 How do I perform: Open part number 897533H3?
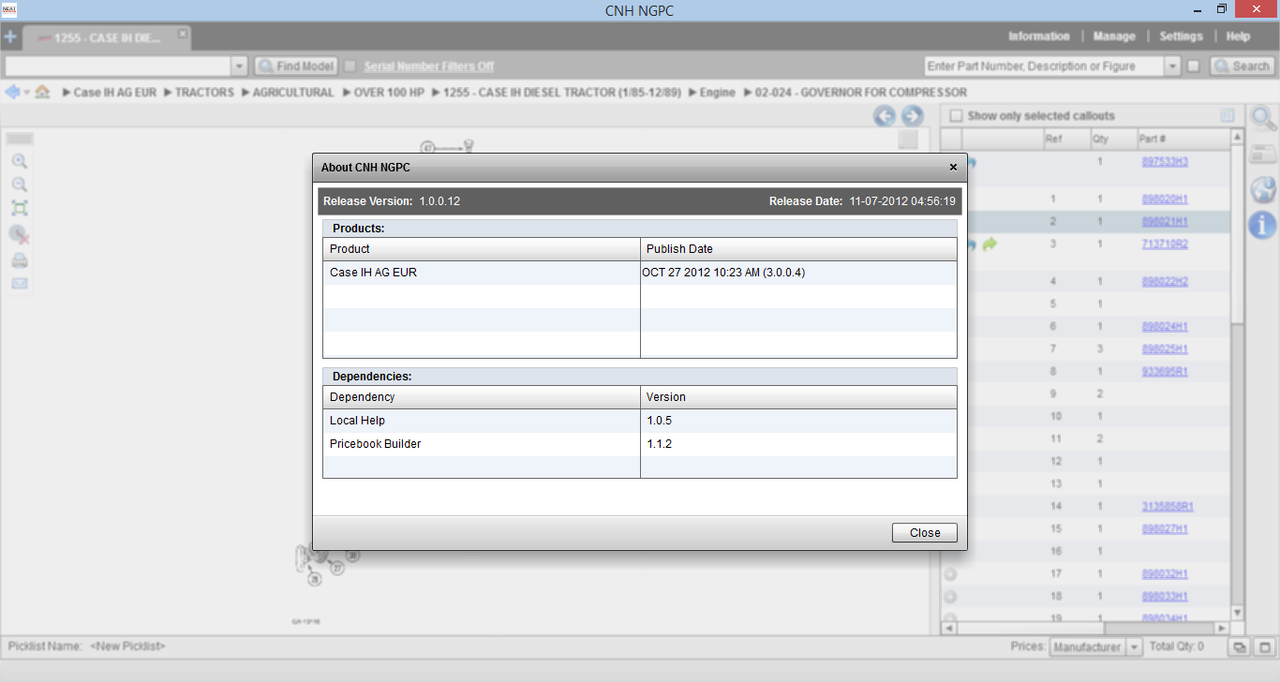tap(1165, 161)
